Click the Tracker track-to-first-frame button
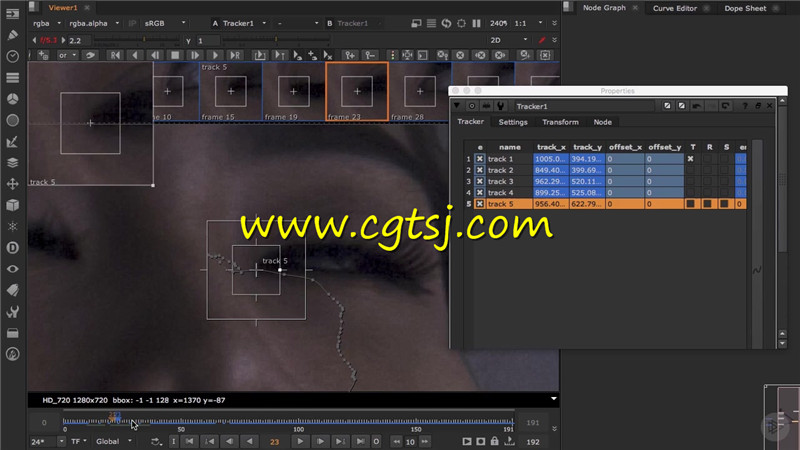Viewport: 800px width, 450px height. [115, 55]
